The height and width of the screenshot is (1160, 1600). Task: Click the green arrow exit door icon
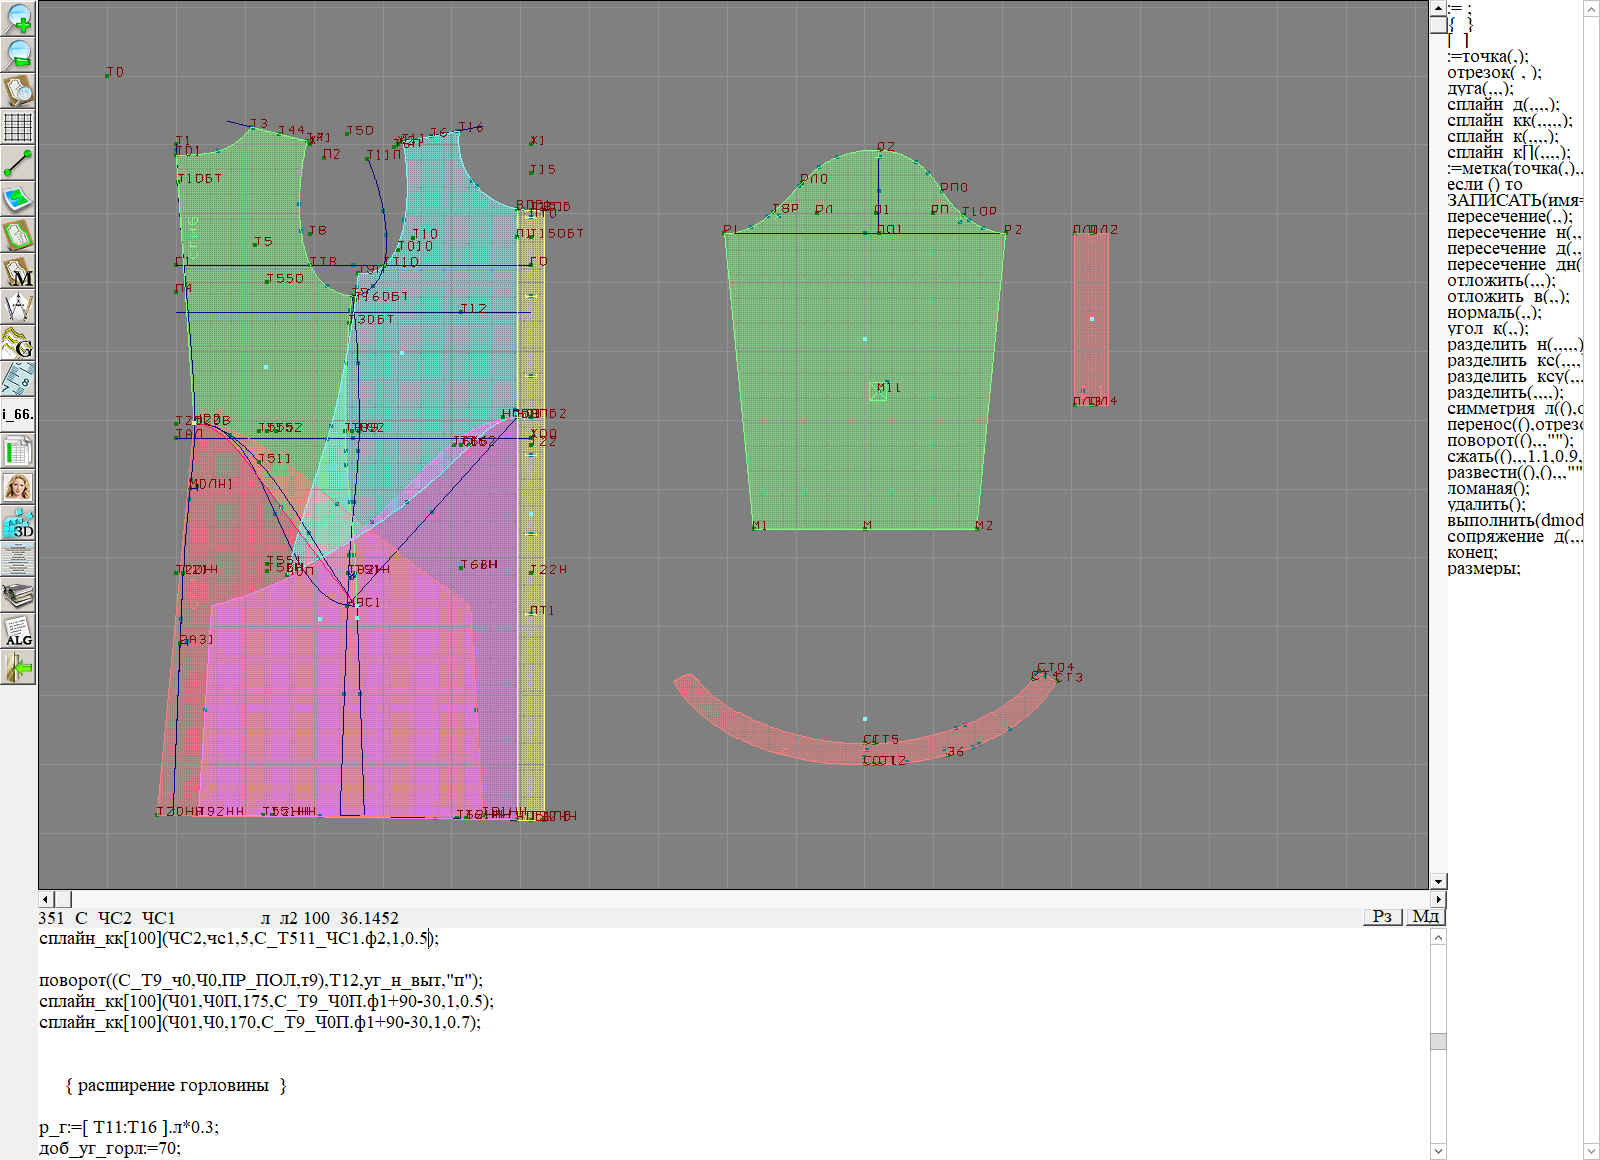[18, 667]
